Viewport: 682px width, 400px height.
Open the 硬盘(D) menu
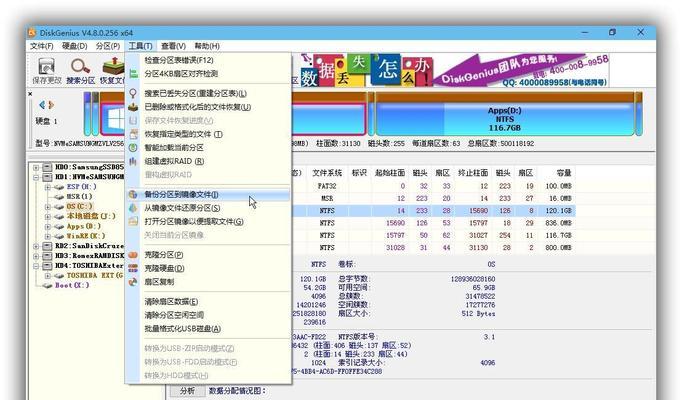coord(74,46)
